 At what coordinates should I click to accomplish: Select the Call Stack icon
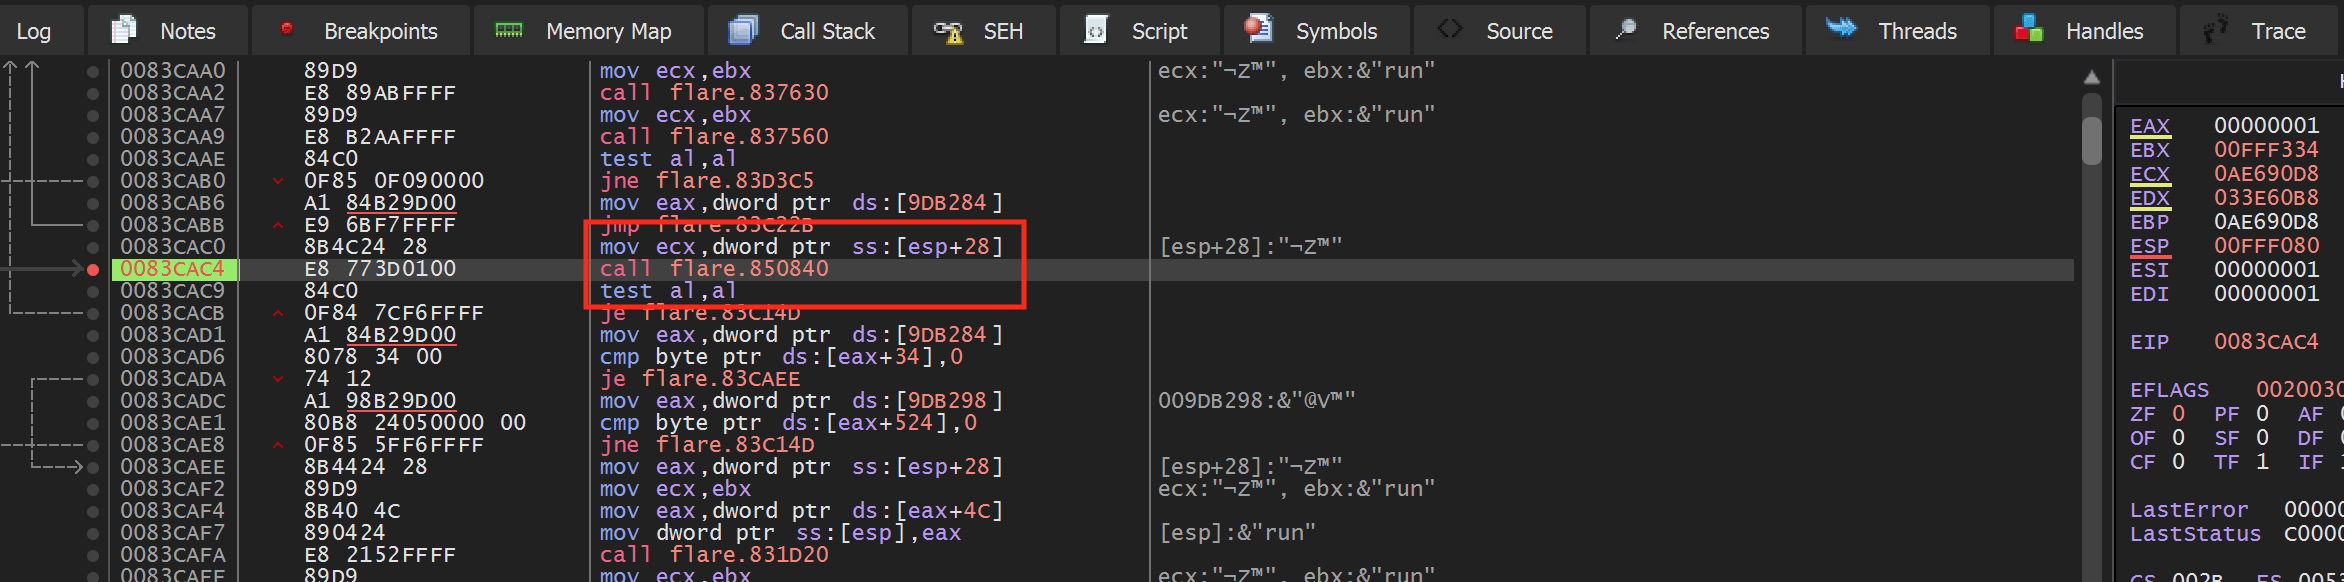[743, 30]
